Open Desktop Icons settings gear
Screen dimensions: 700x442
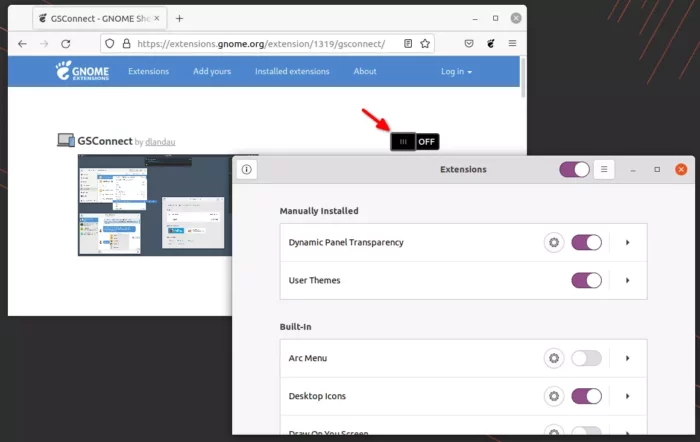tap(554, 396)
